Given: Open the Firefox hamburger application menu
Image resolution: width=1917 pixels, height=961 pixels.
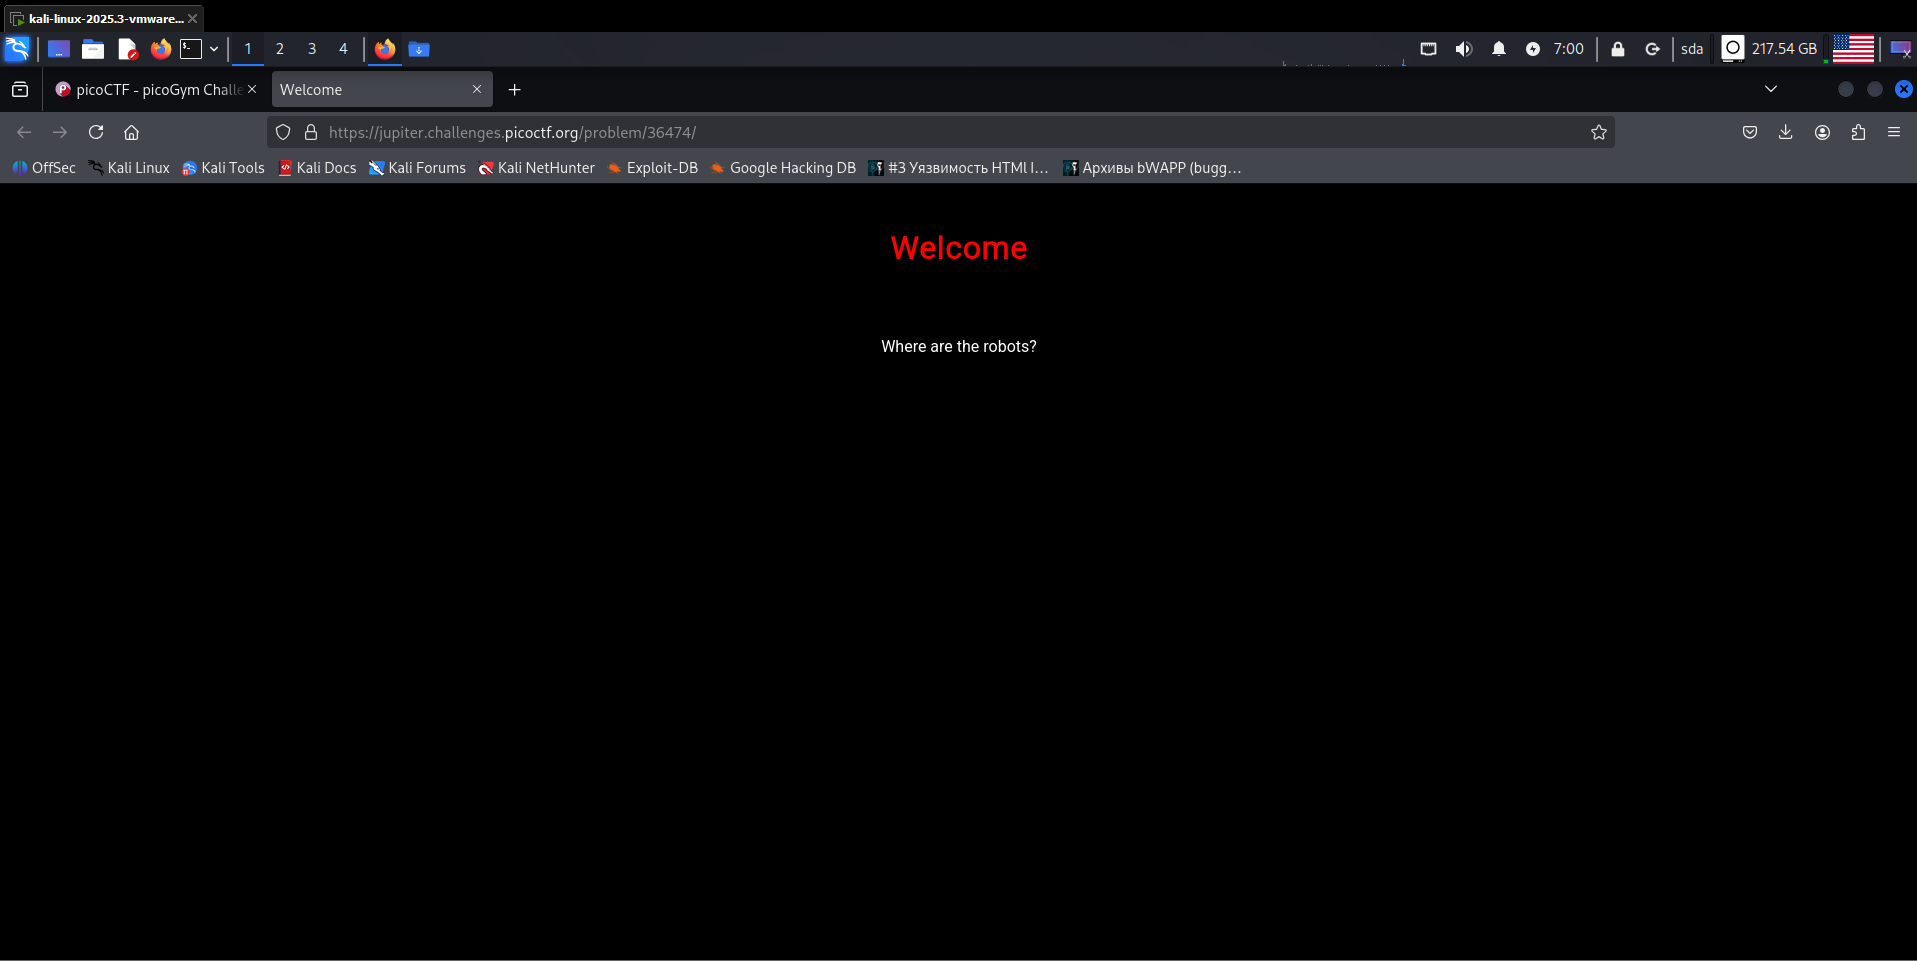Looking at the screenshot, I should point(1893,132).
